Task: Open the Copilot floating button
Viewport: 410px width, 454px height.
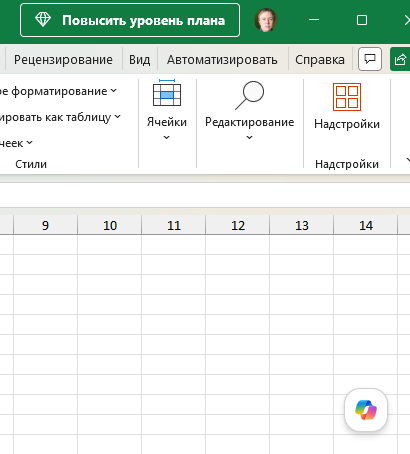Action: point(366,410)
